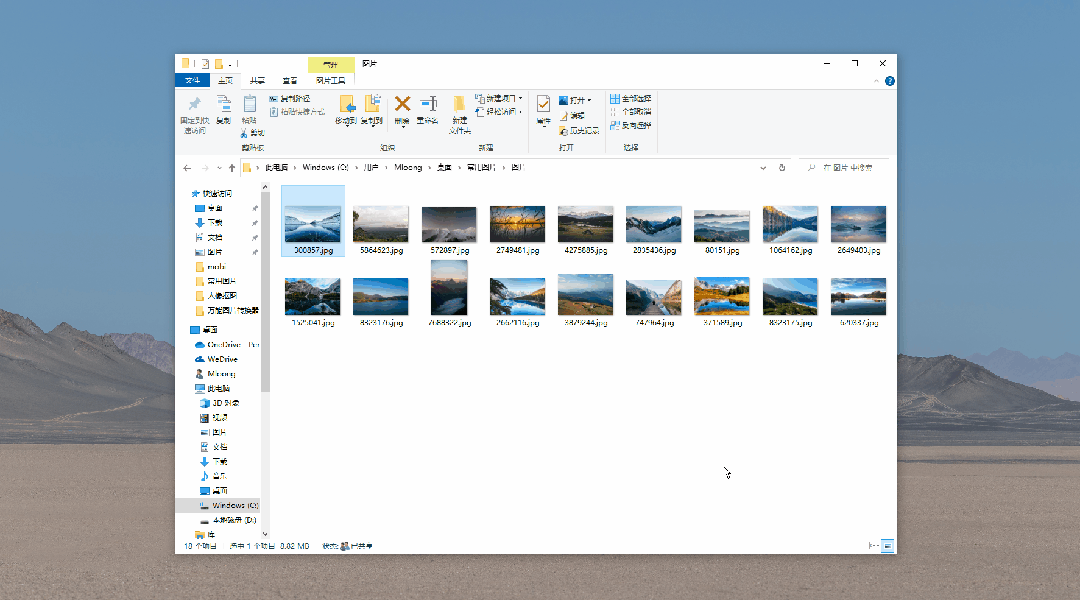Click Windows (C:) in the address bar breadcrumb
The image size is (1080, 600).
(x=325, y=168)
